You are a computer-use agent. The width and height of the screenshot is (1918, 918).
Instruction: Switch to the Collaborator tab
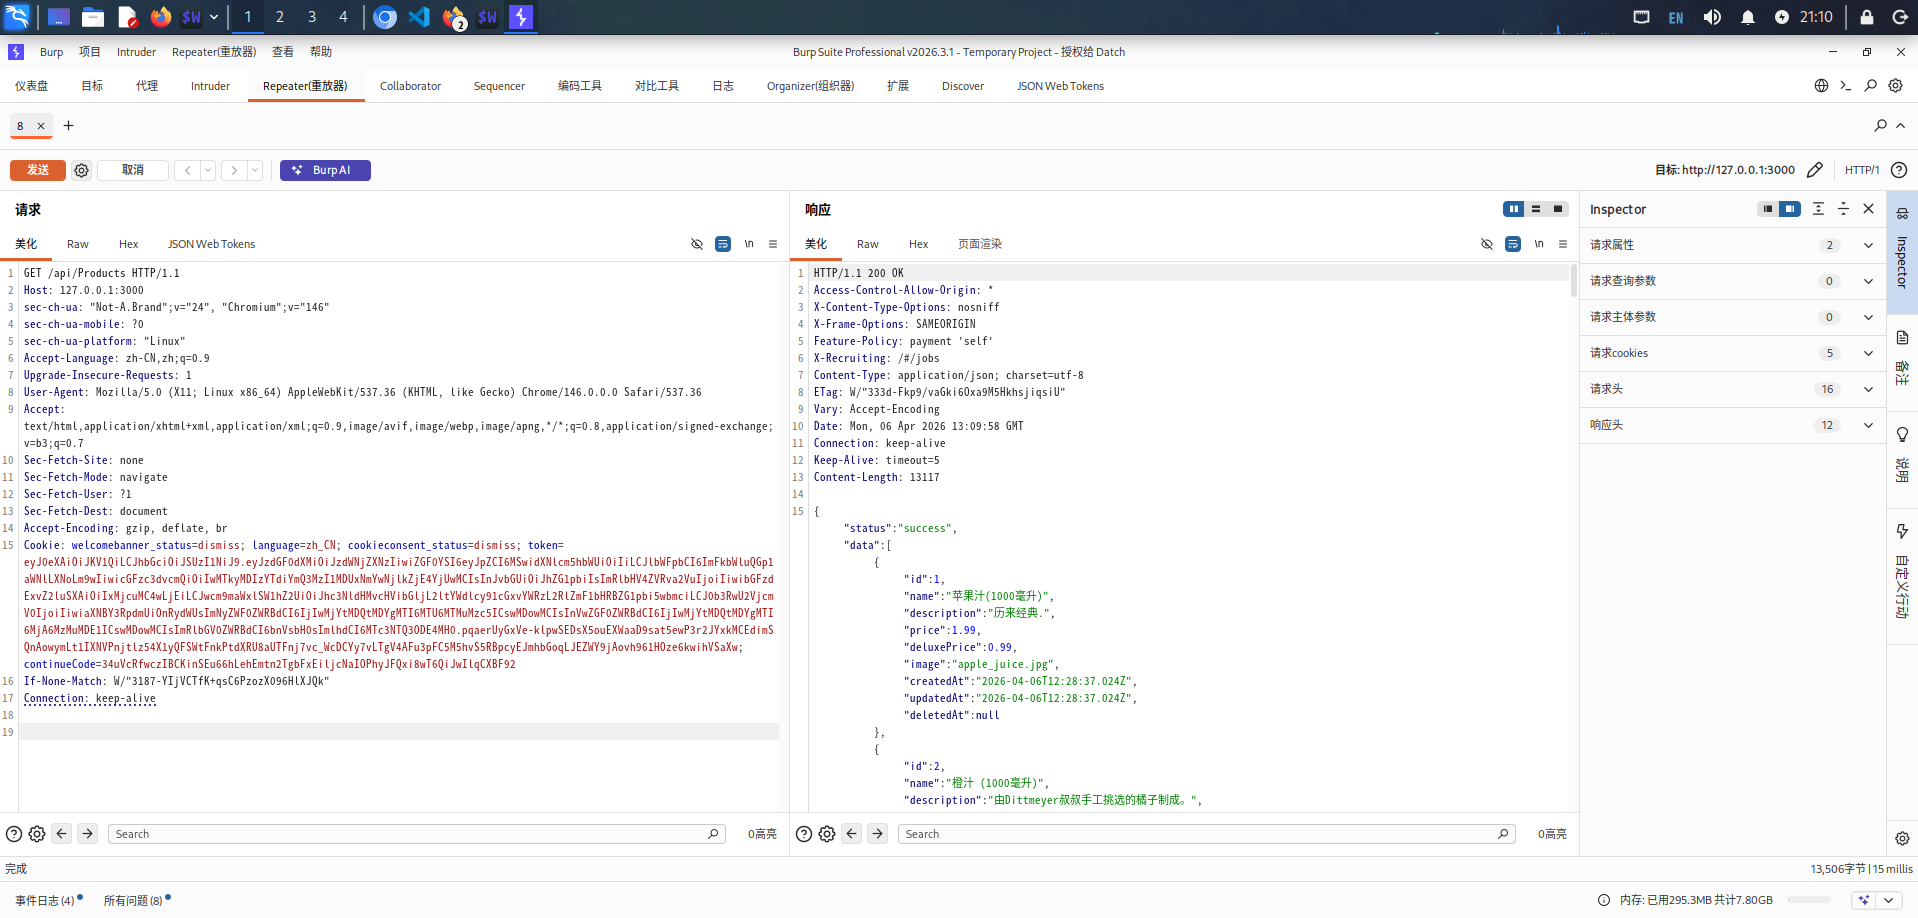(410, 86)
